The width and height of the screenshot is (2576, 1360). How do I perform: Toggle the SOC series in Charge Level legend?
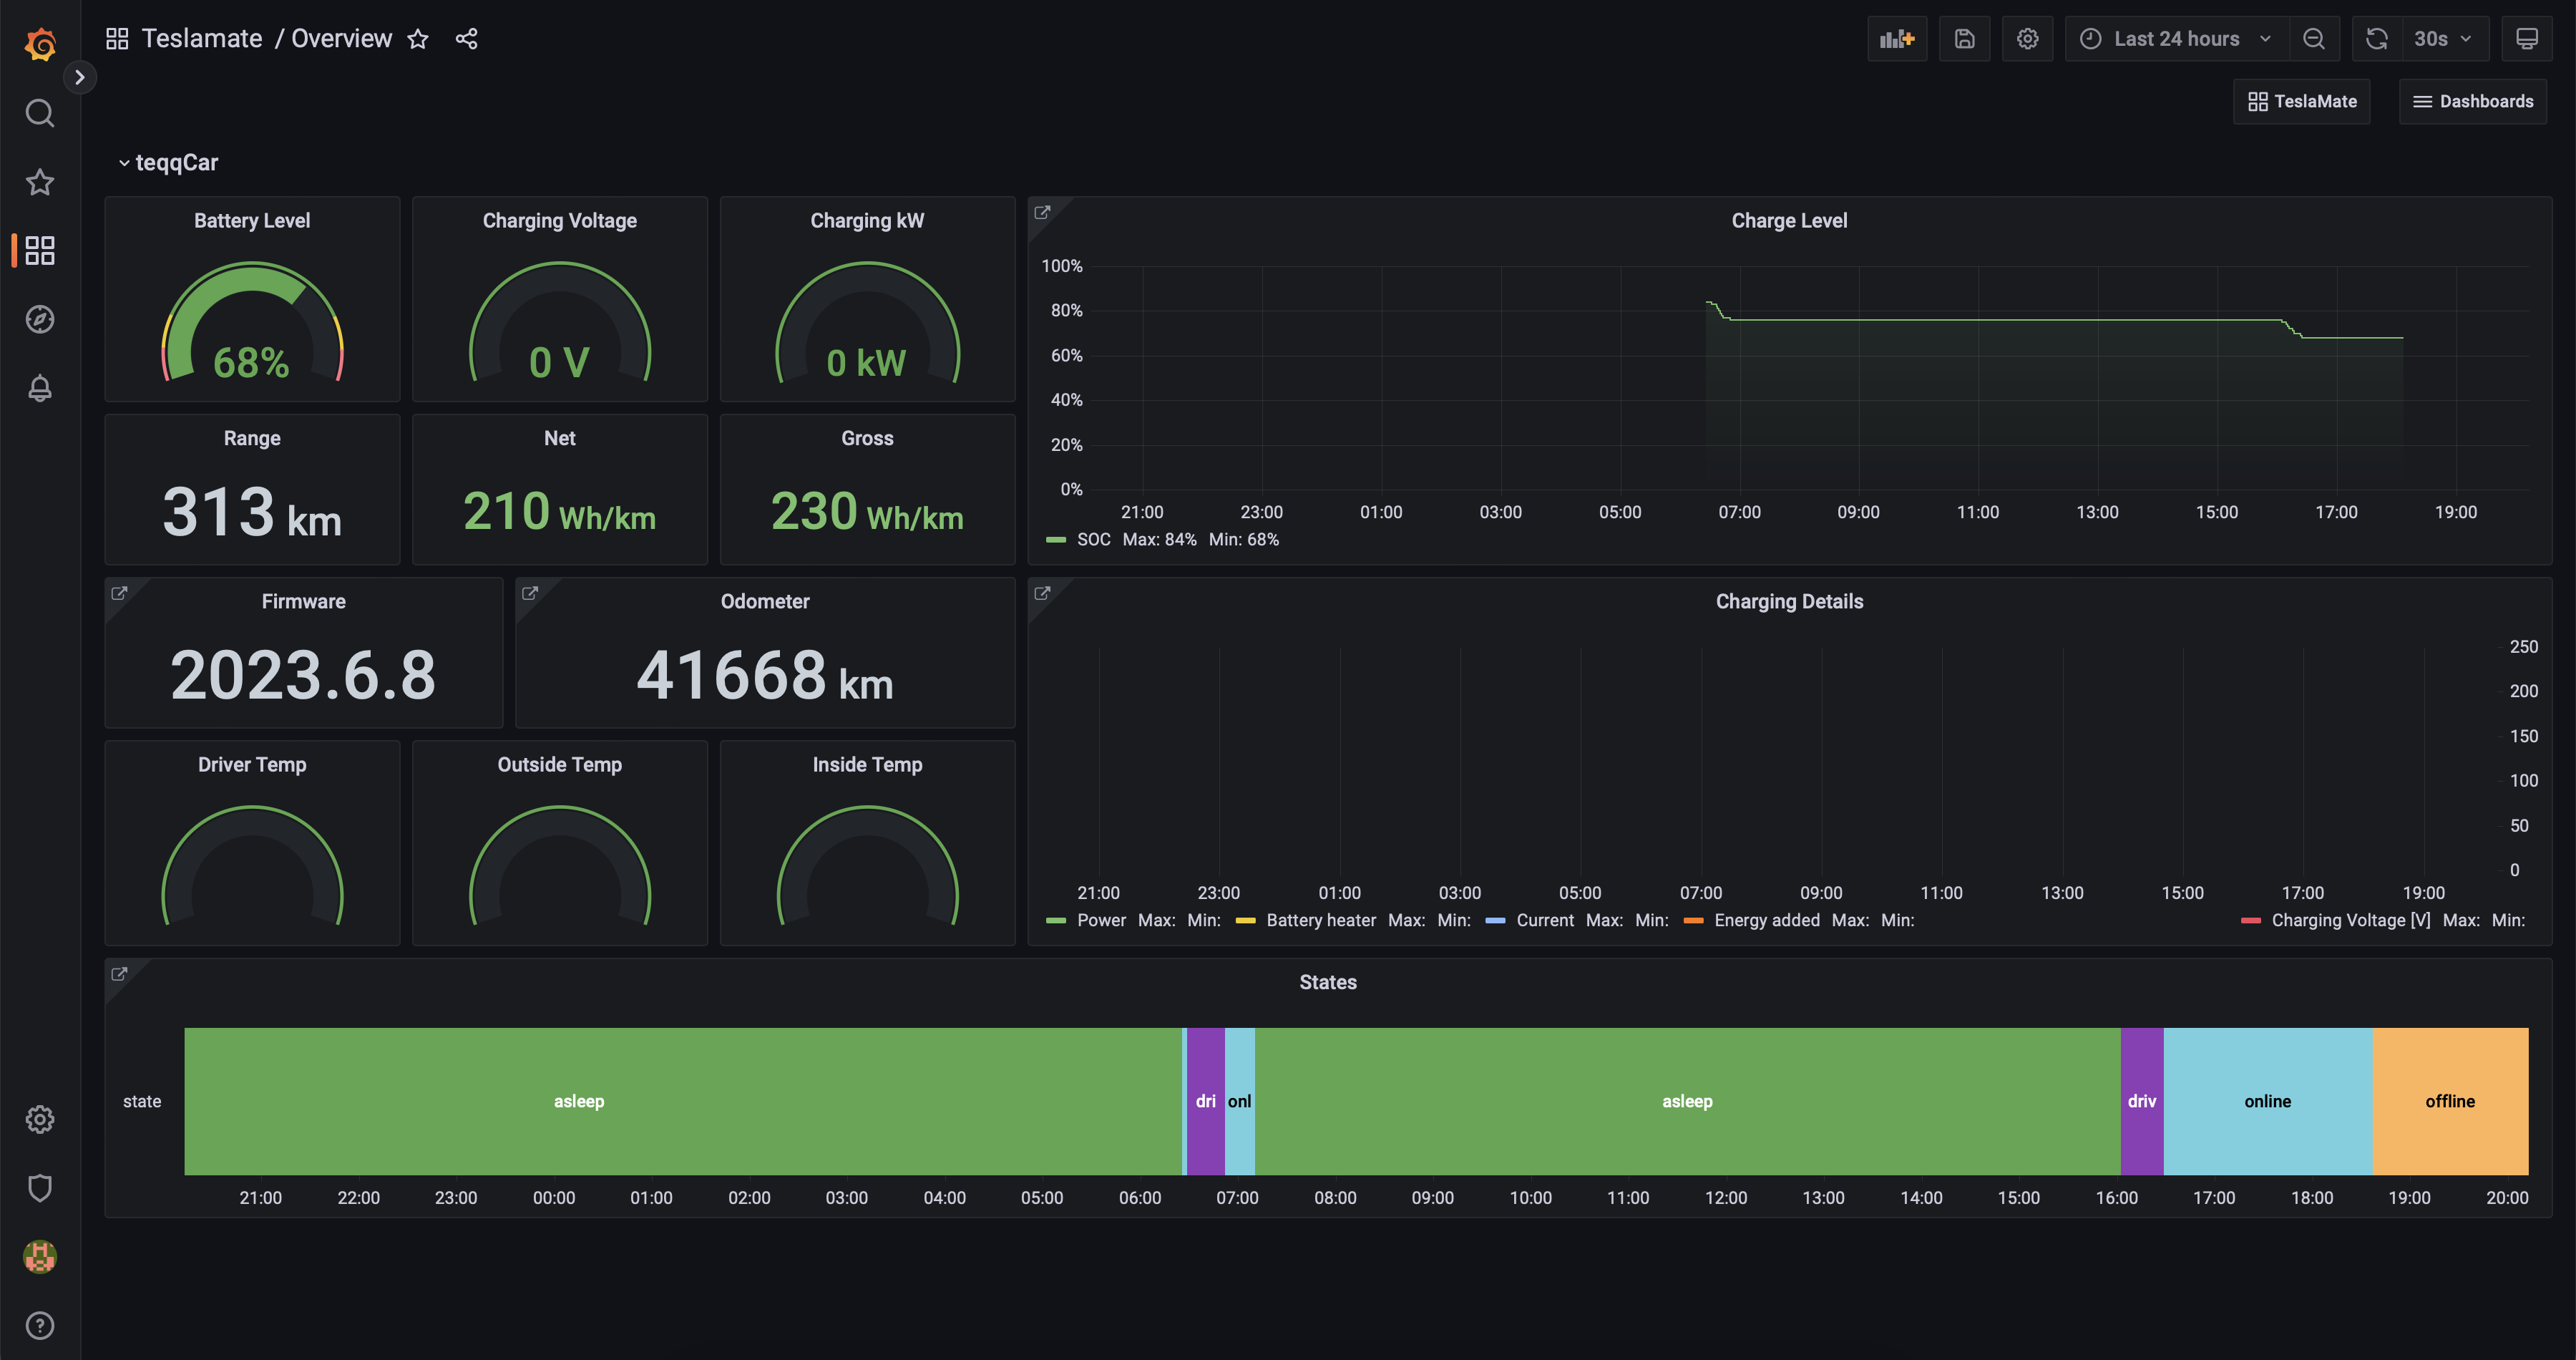1093,539
